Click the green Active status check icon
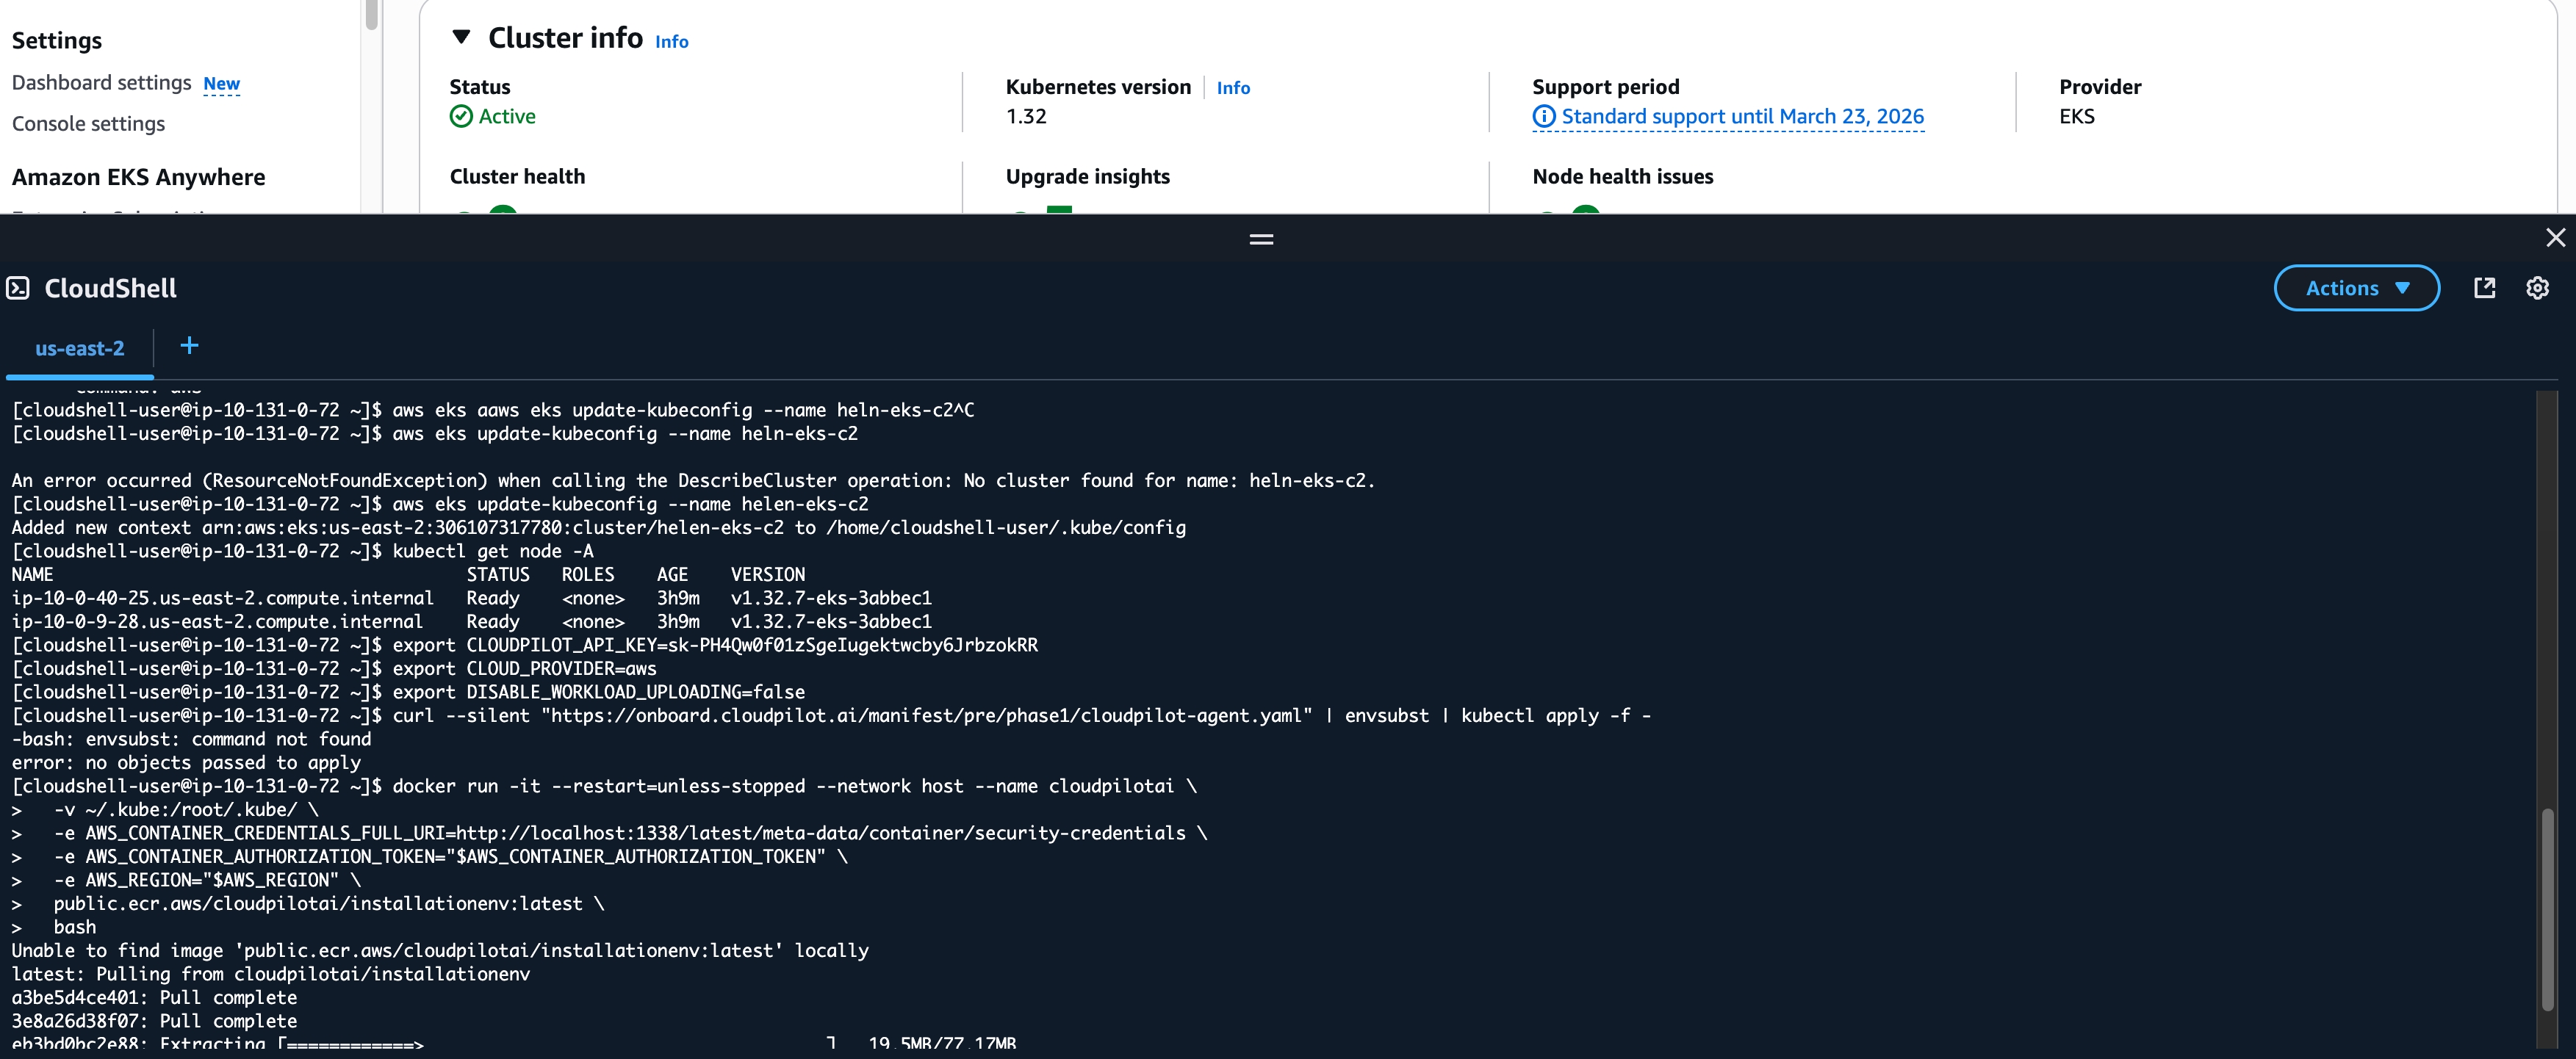 point(461,116)
